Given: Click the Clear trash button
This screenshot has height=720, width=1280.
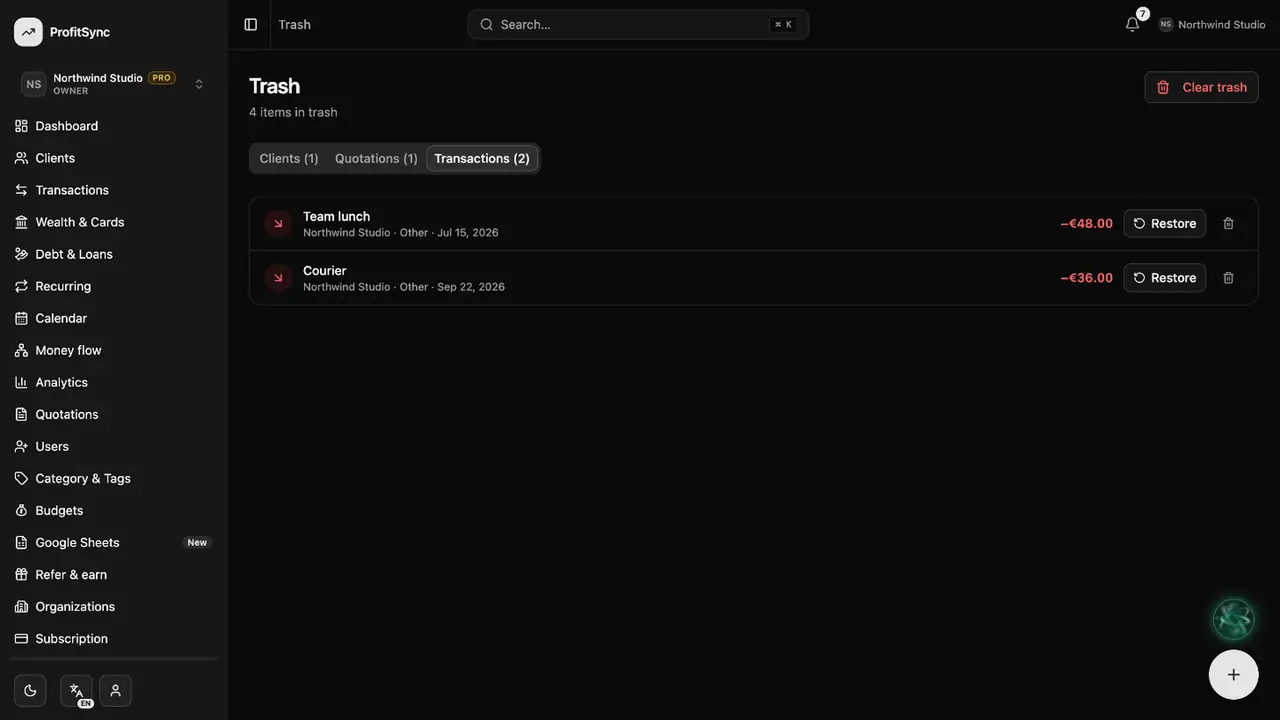Looking at the screenshot, I should coord(1201,87).
